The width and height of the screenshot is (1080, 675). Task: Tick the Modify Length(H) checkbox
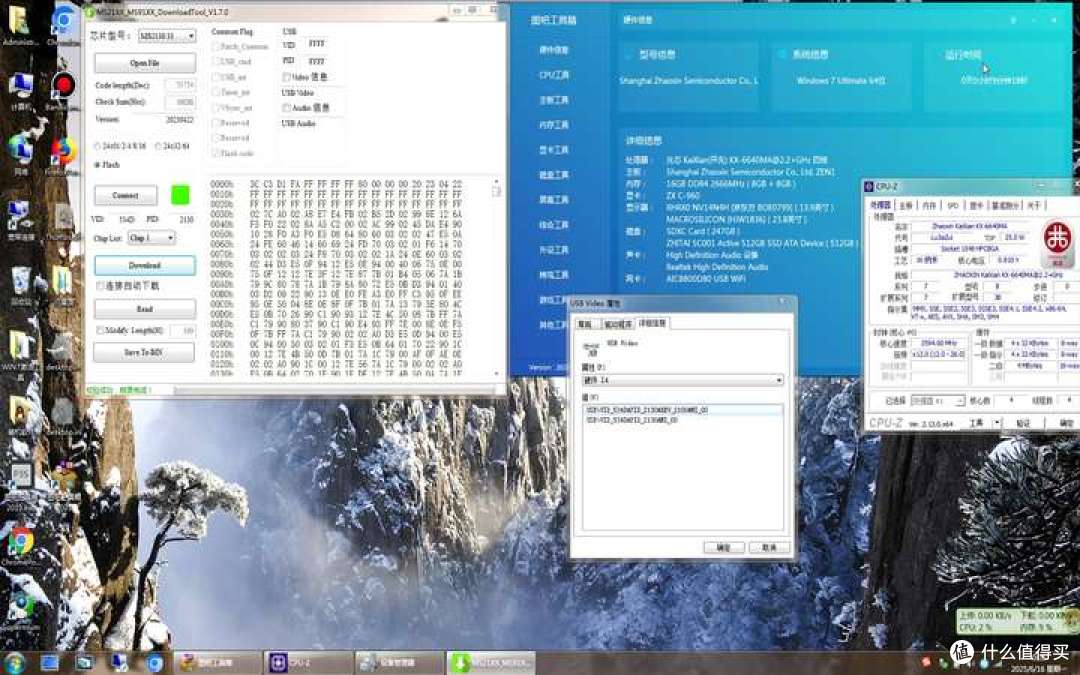click(101, 331)
